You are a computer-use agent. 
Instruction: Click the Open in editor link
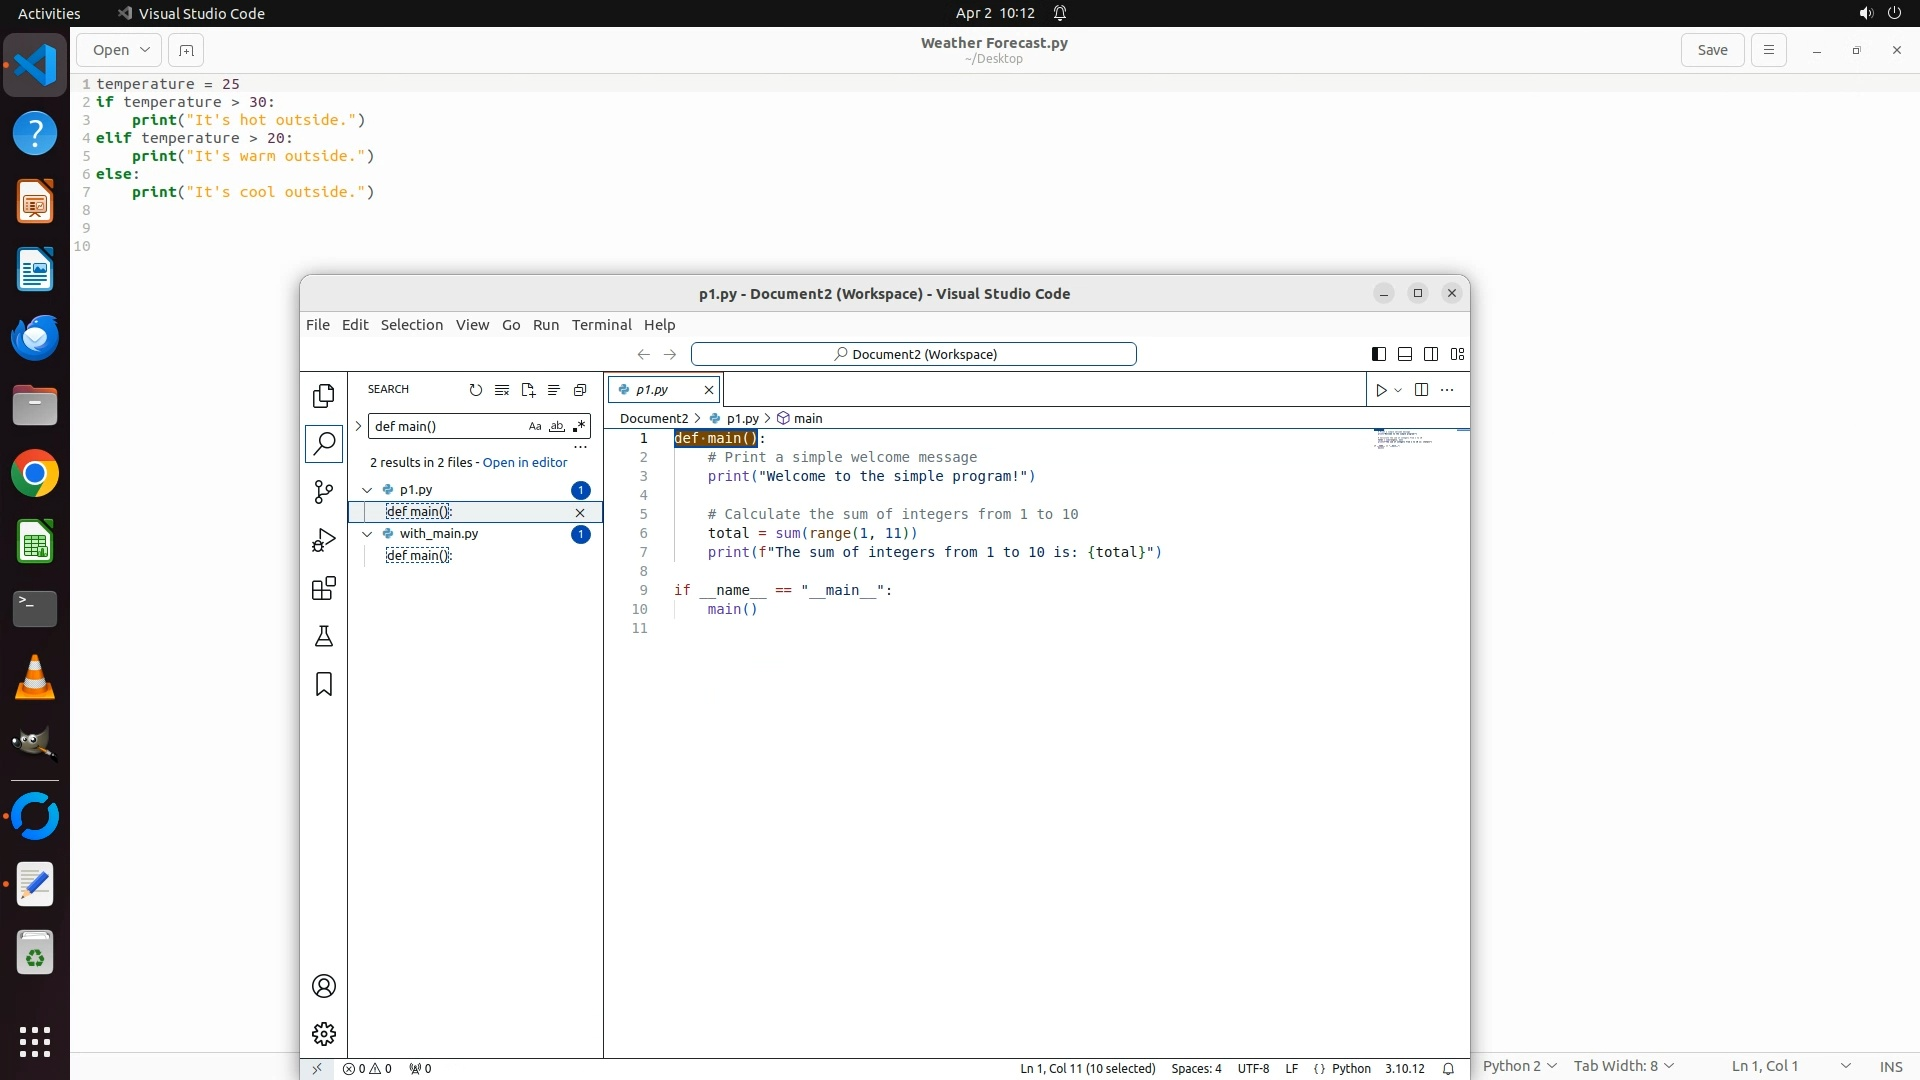coord(524,462)
